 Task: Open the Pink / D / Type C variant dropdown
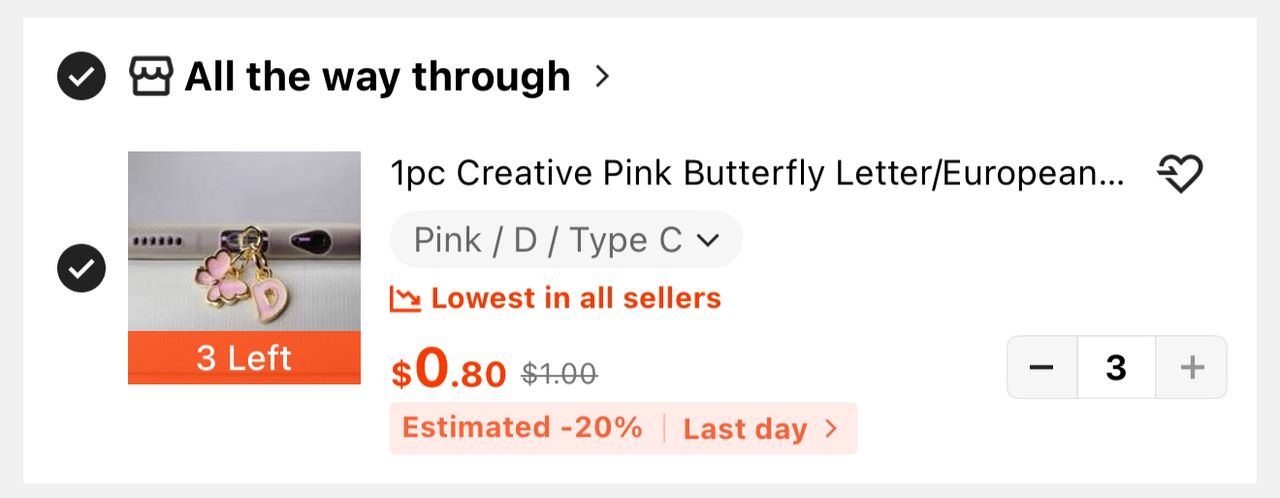[566, 240]
